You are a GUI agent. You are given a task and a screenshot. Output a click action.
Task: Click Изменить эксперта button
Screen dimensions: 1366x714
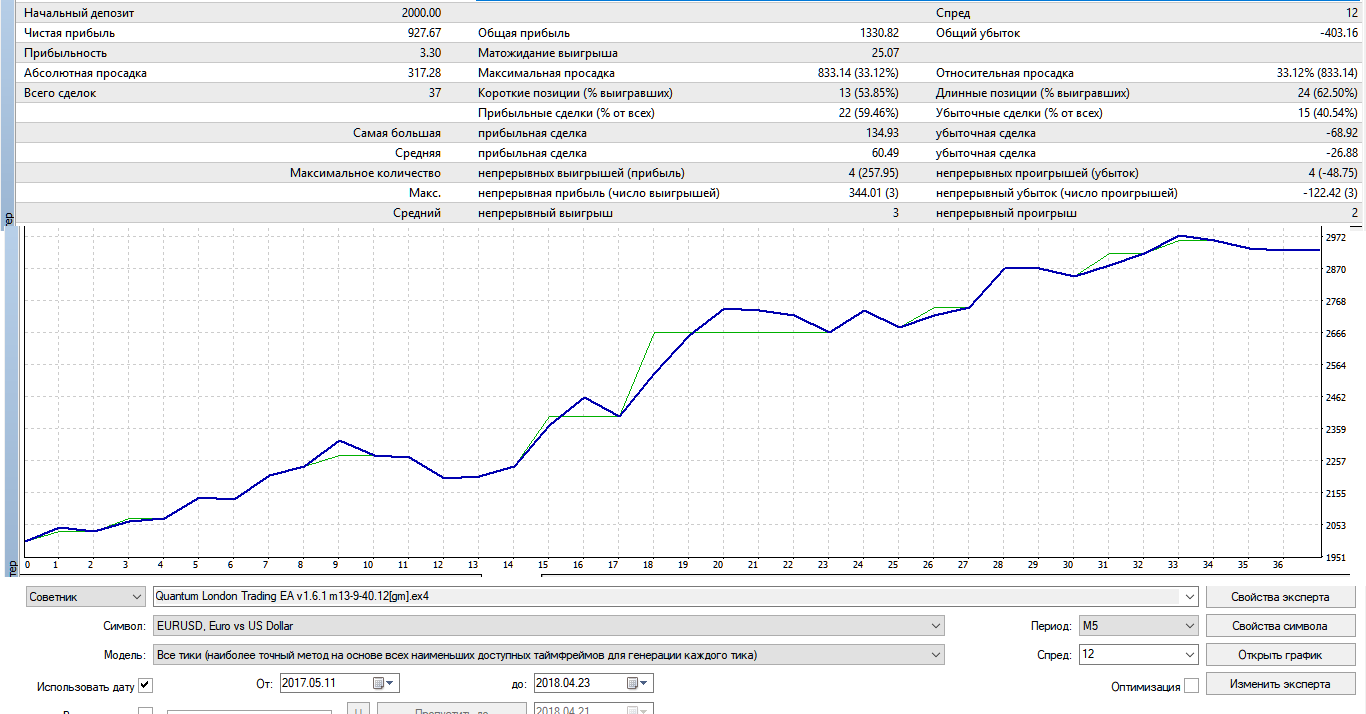tap(1280, 684)
